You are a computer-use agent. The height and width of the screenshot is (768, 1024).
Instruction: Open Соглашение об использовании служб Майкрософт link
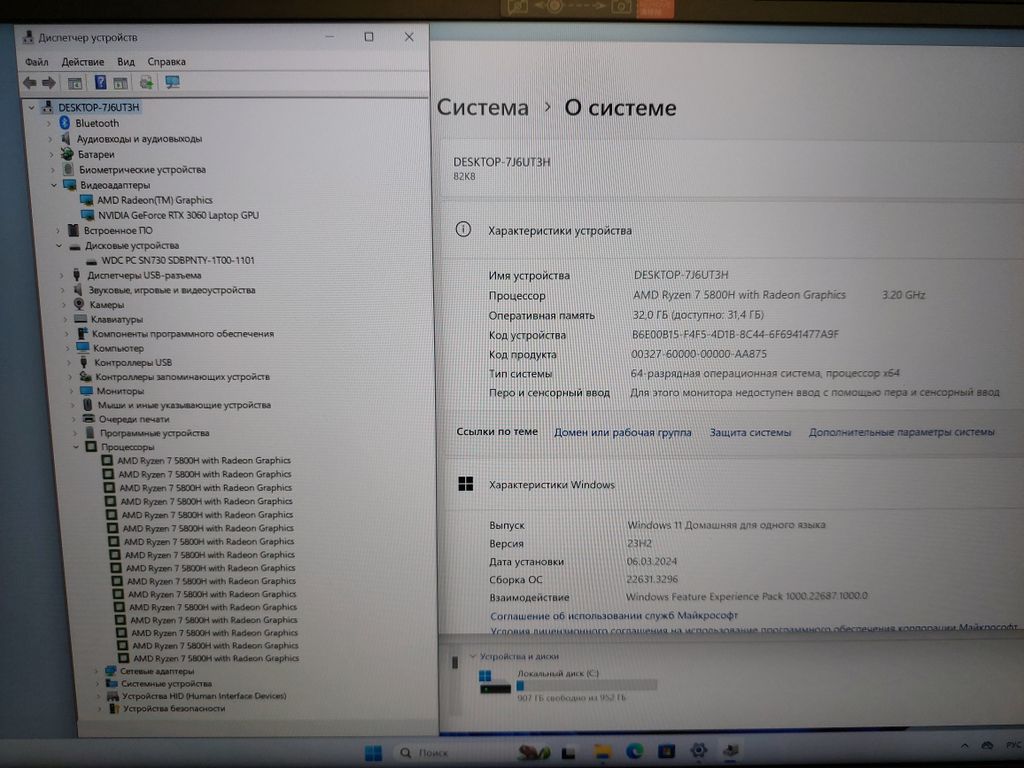point(614,615)
